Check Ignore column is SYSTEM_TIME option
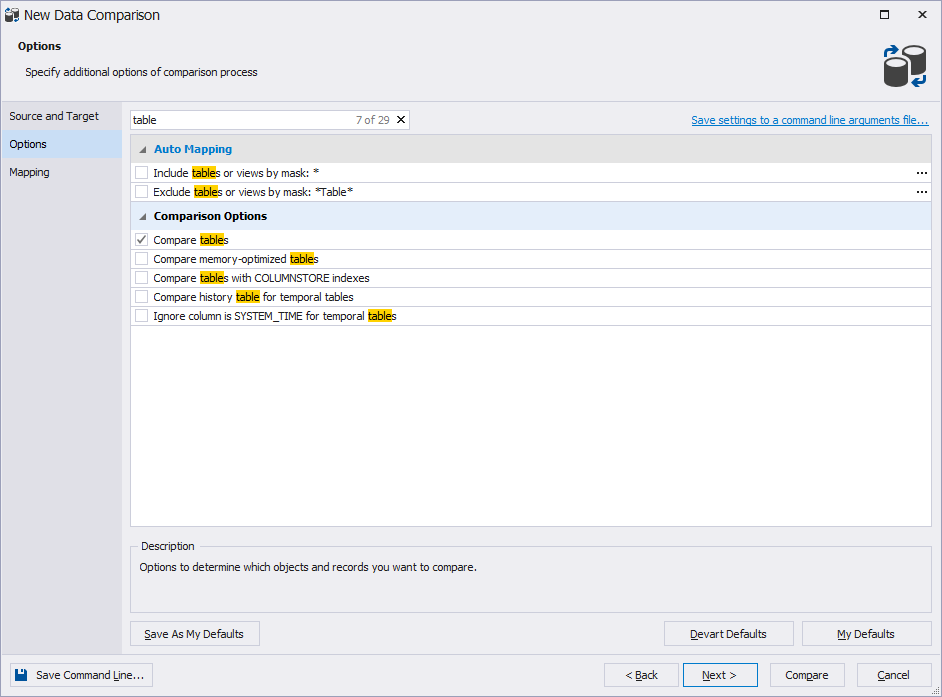Image resolution: width=942 pixels, height=697 pixels. (142, 316)
